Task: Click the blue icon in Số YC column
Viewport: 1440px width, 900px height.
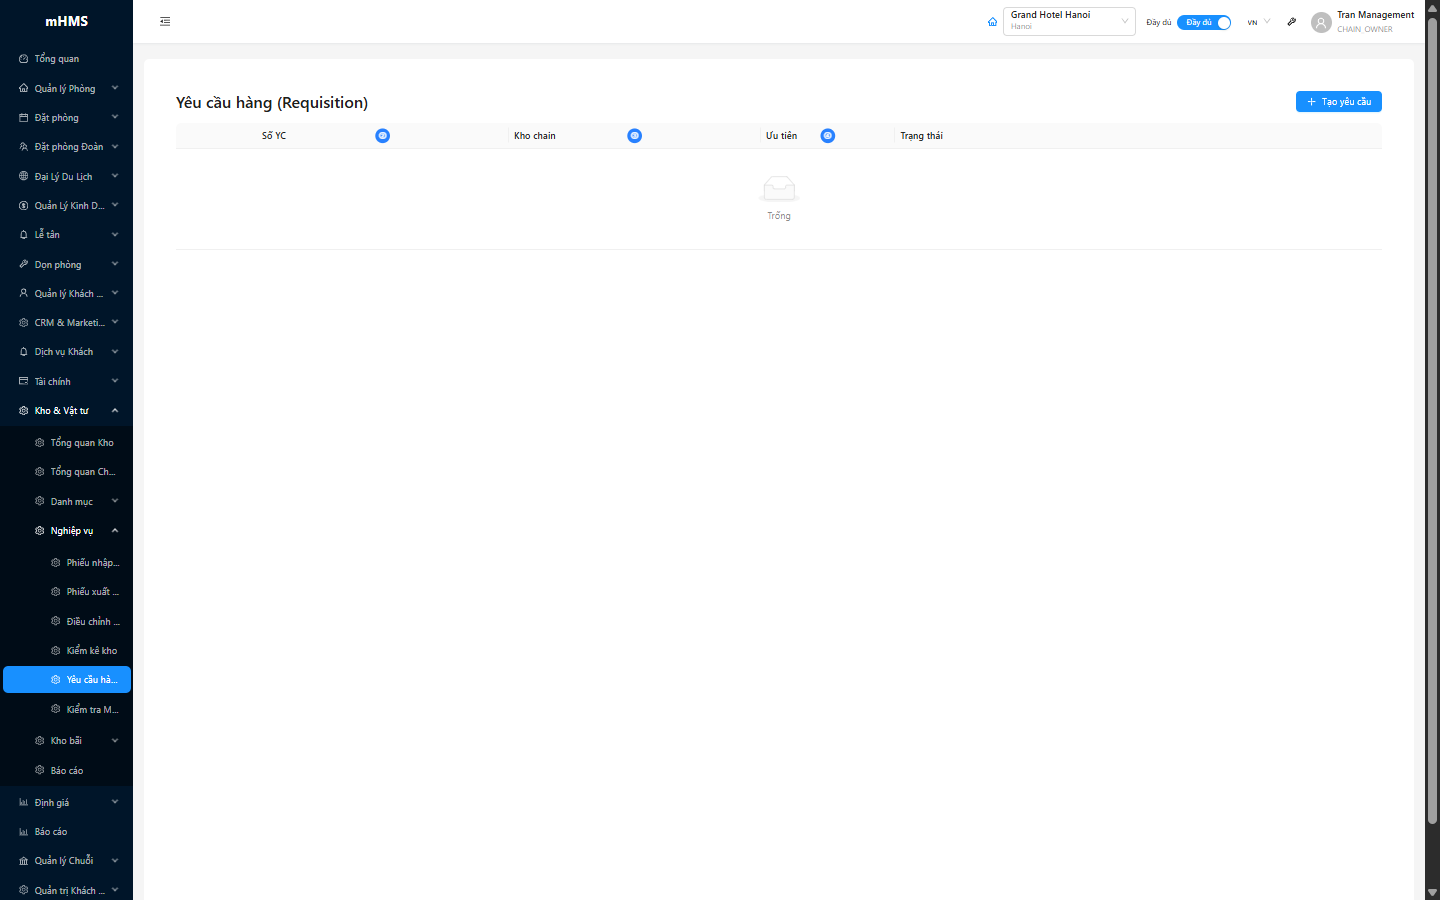Action: pos(382,136)
